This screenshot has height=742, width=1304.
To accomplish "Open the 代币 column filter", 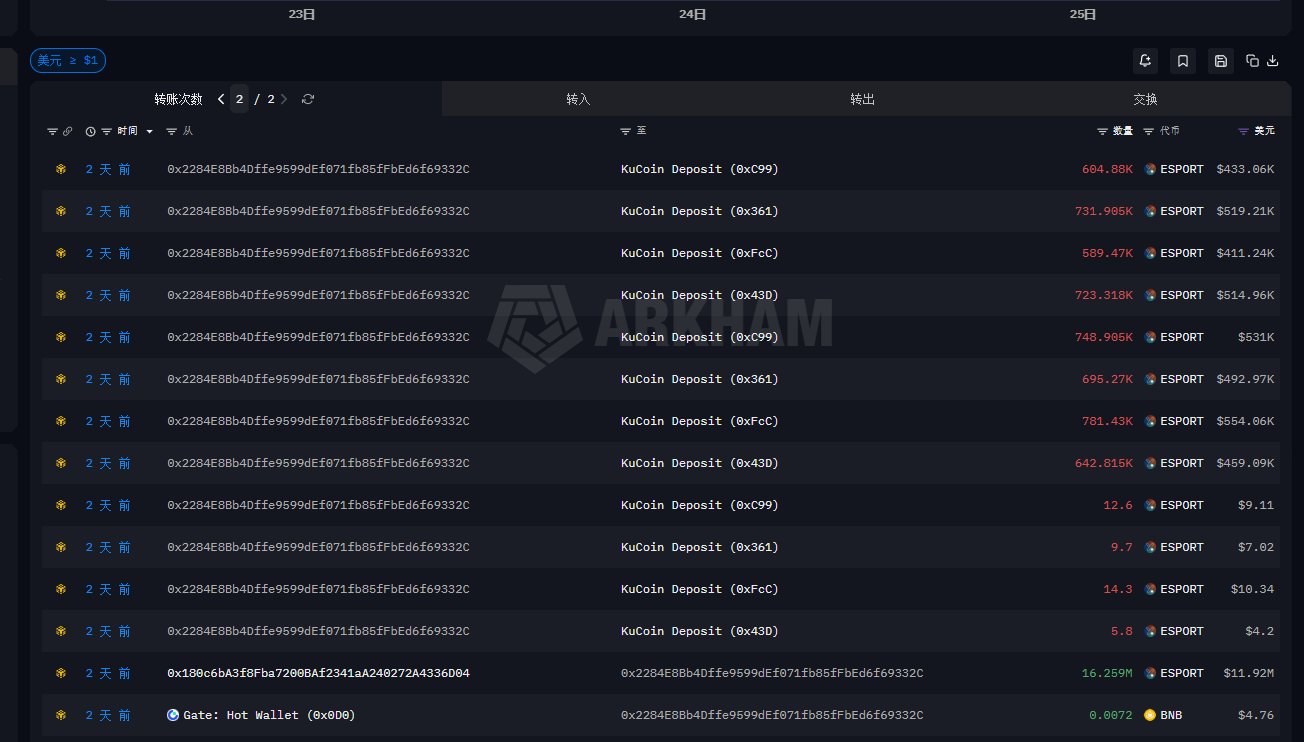I will 1149,131.
